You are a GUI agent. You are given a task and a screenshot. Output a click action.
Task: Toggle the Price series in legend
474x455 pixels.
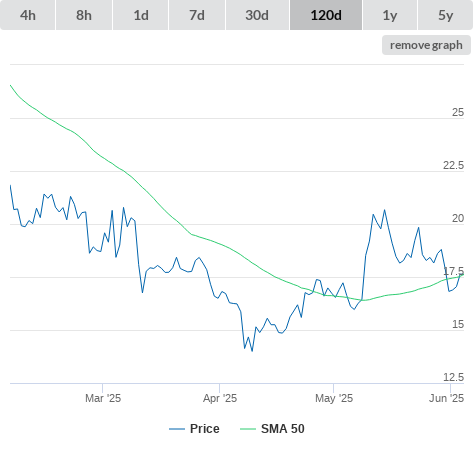[x=194, y=429]
